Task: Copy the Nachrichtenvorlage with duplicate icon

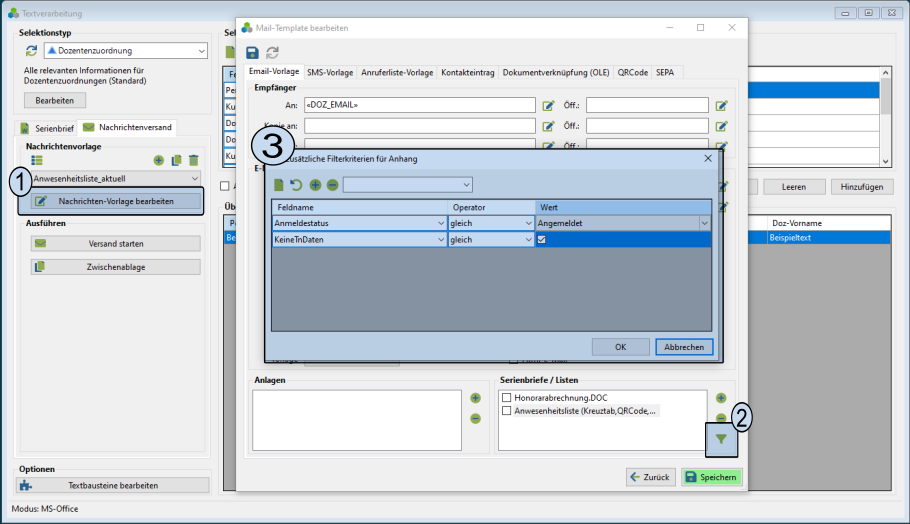Action: 176,161
